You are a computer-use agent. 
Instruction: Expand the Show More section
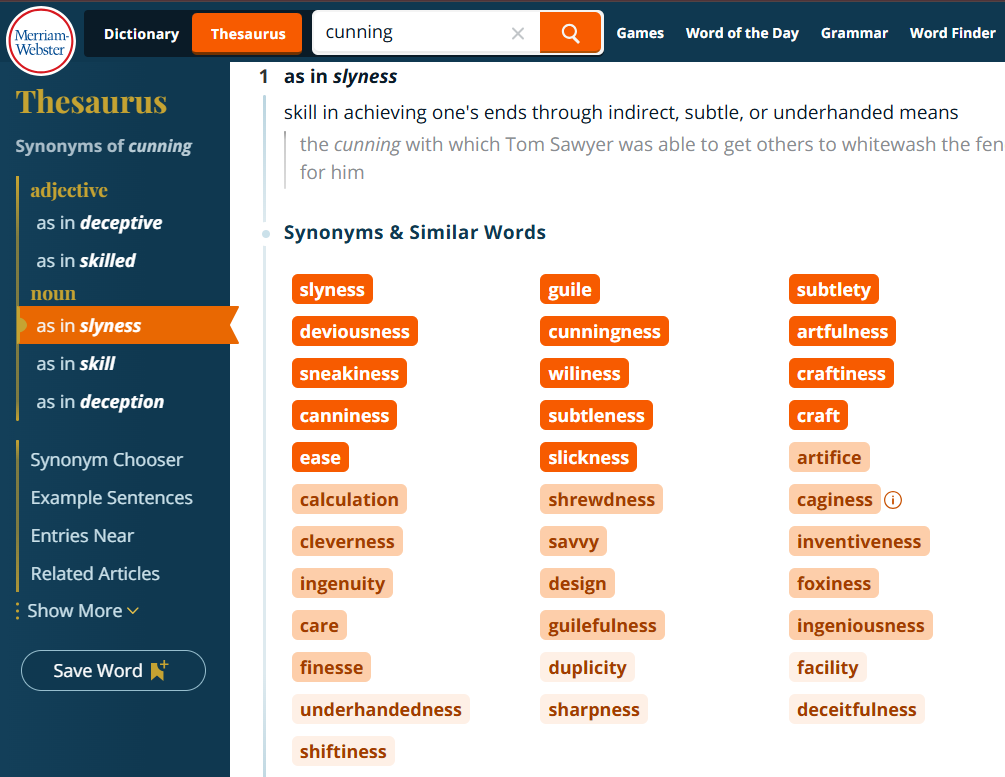[83, 610]
